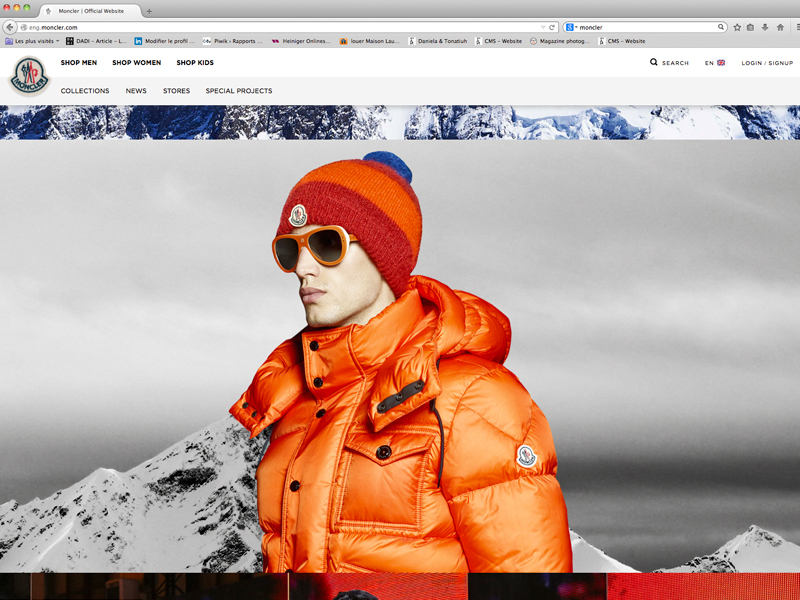
Task: Open SHOP MEN menu
Action: pos(79,63)
